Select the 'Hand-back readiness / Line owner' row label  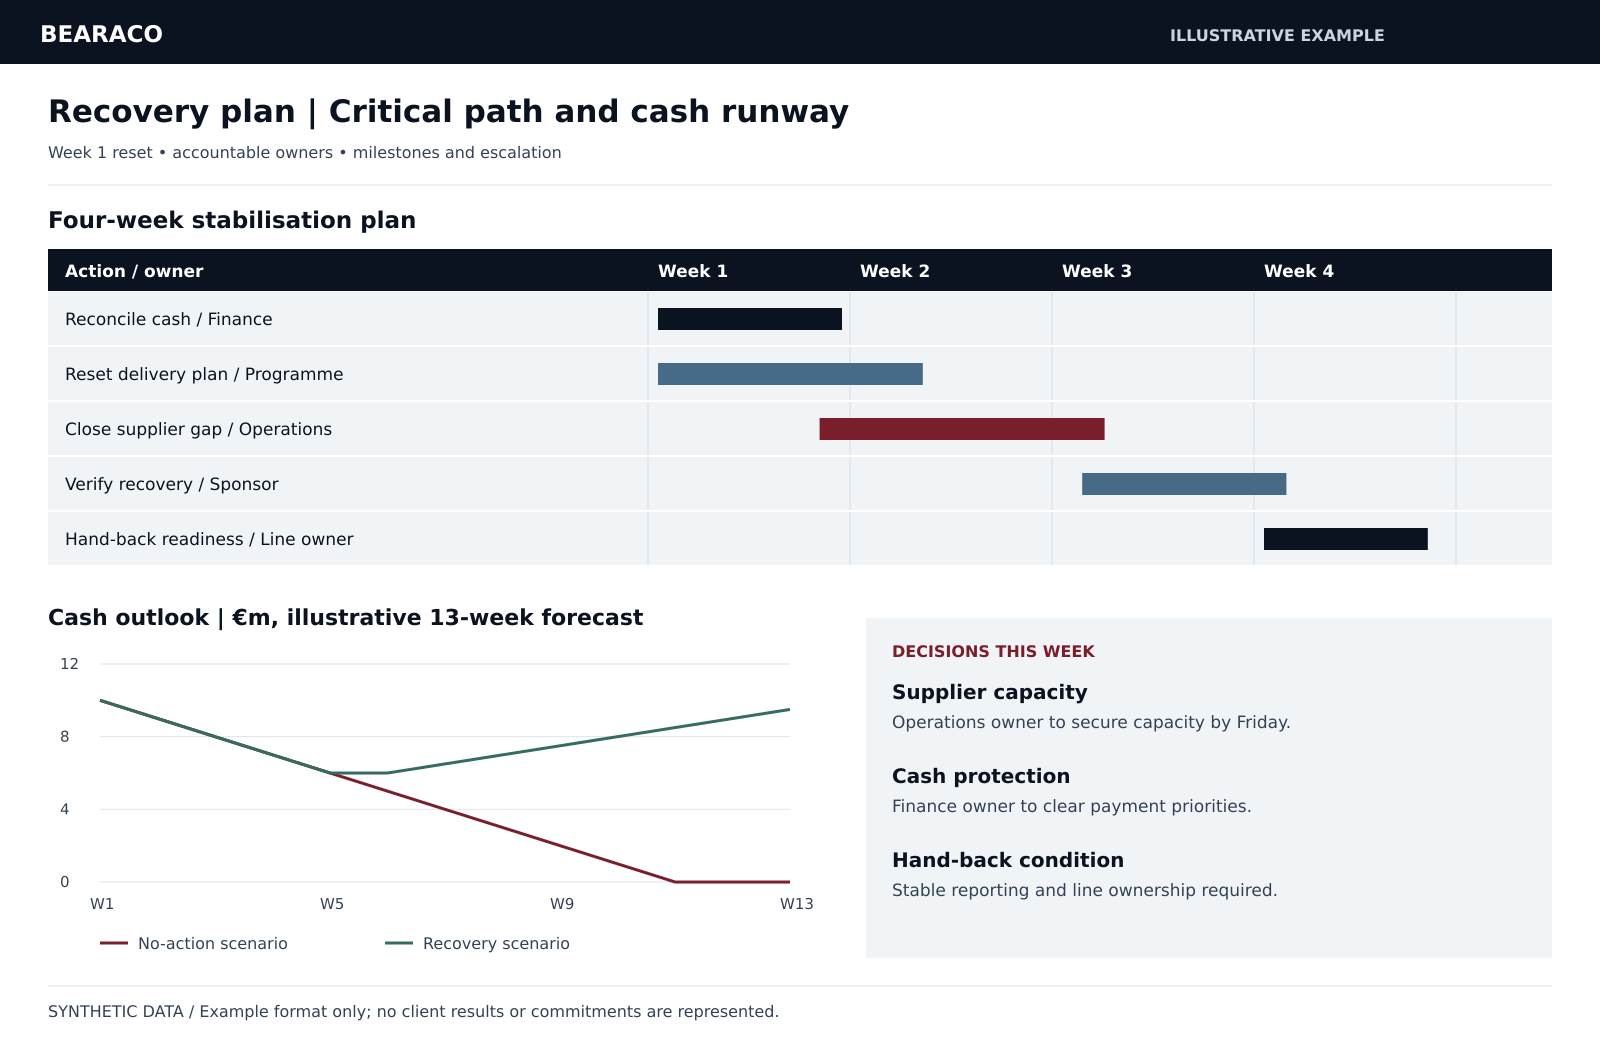coord(209,539)
